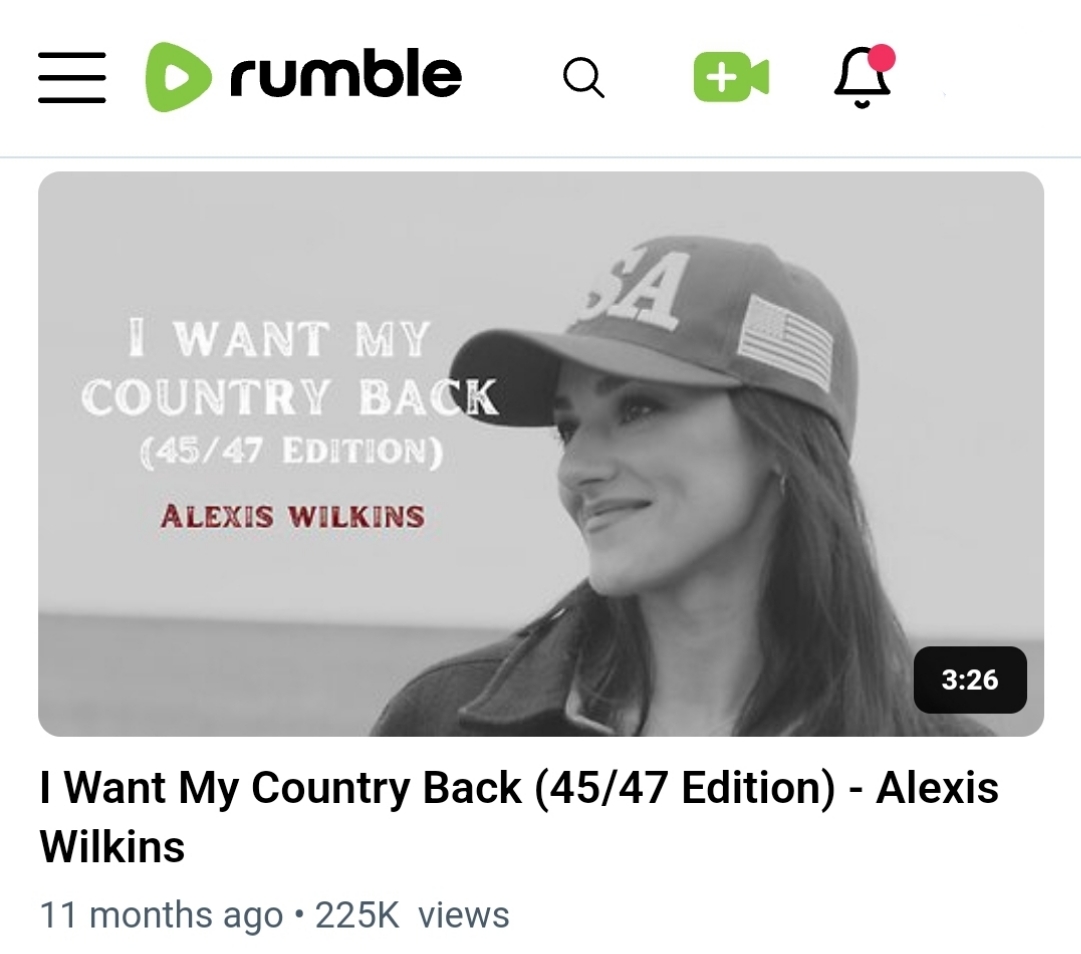The height and width of the screenshot is (954, 1081).
Task: Click the red "ALEXIS WILKINS" name on thumbnail
Action: (292, 516)
